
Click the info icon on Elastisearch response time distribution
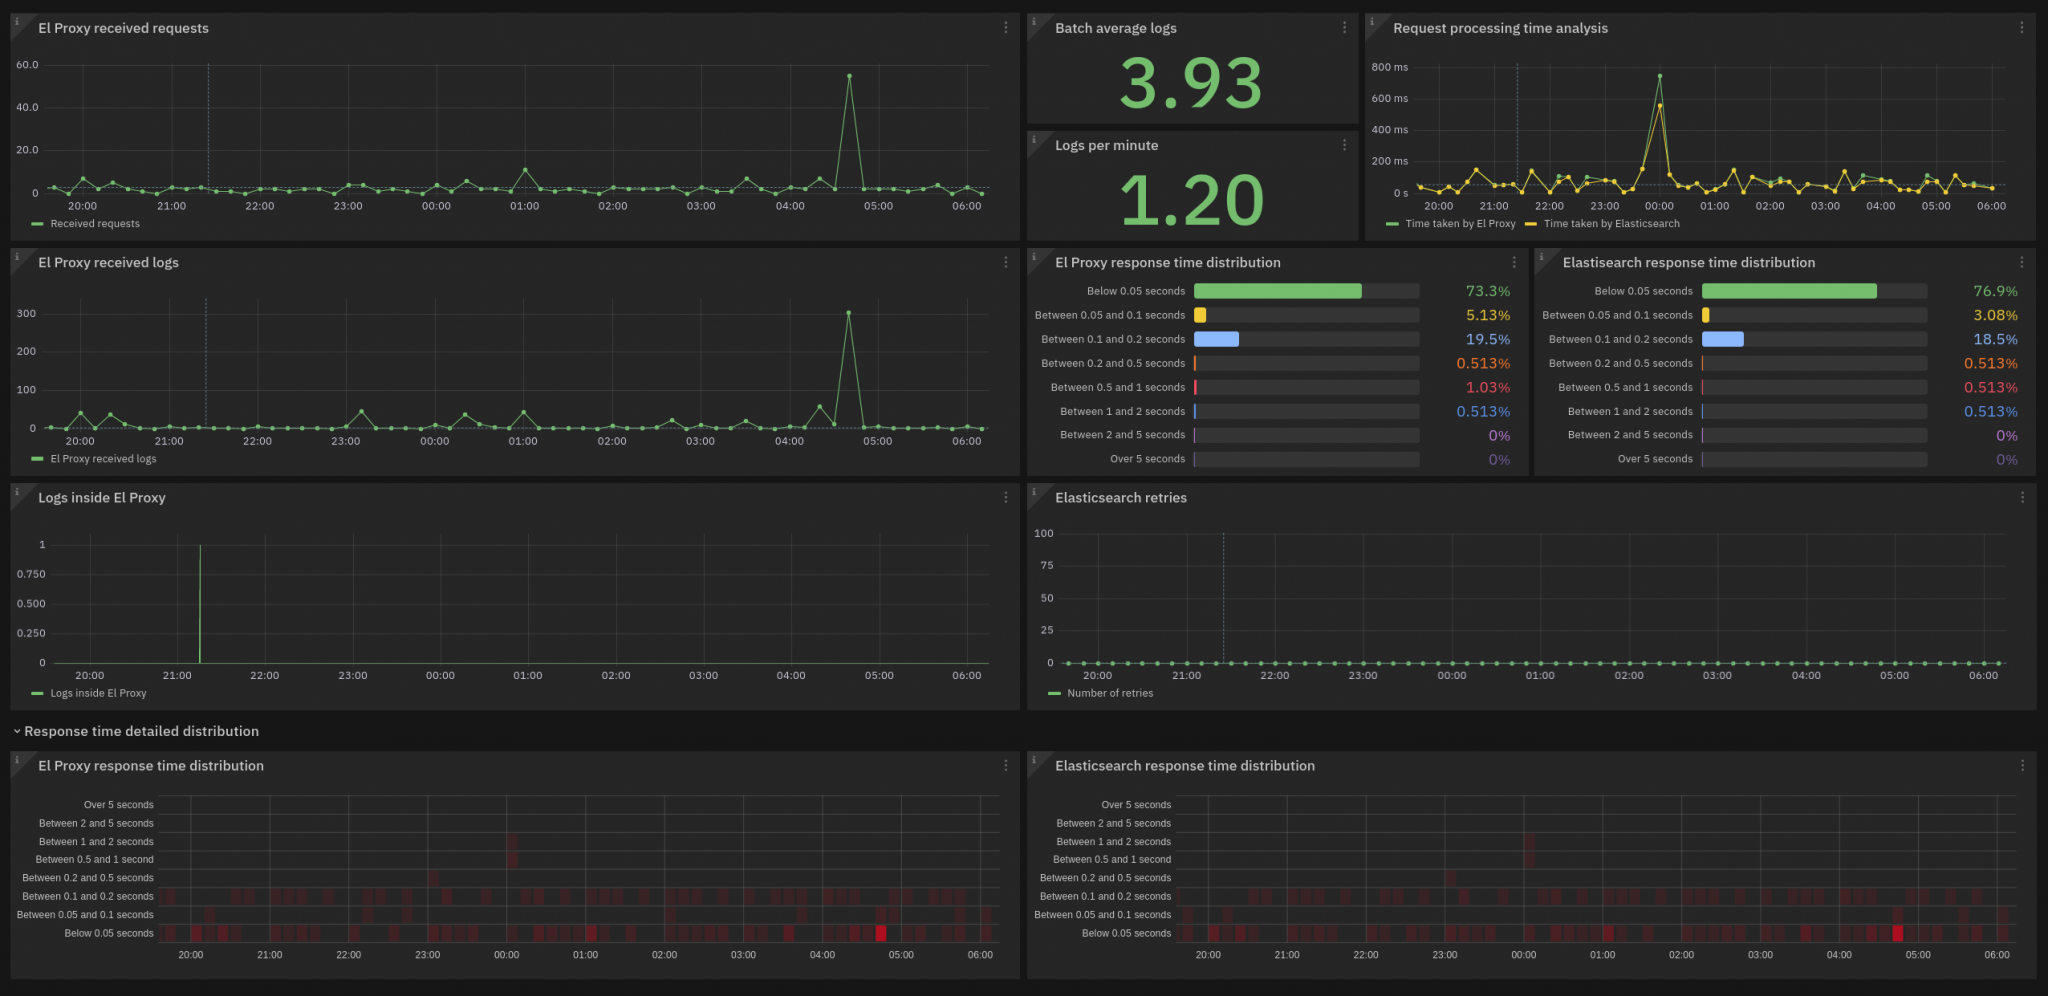tap(1541, 254)
